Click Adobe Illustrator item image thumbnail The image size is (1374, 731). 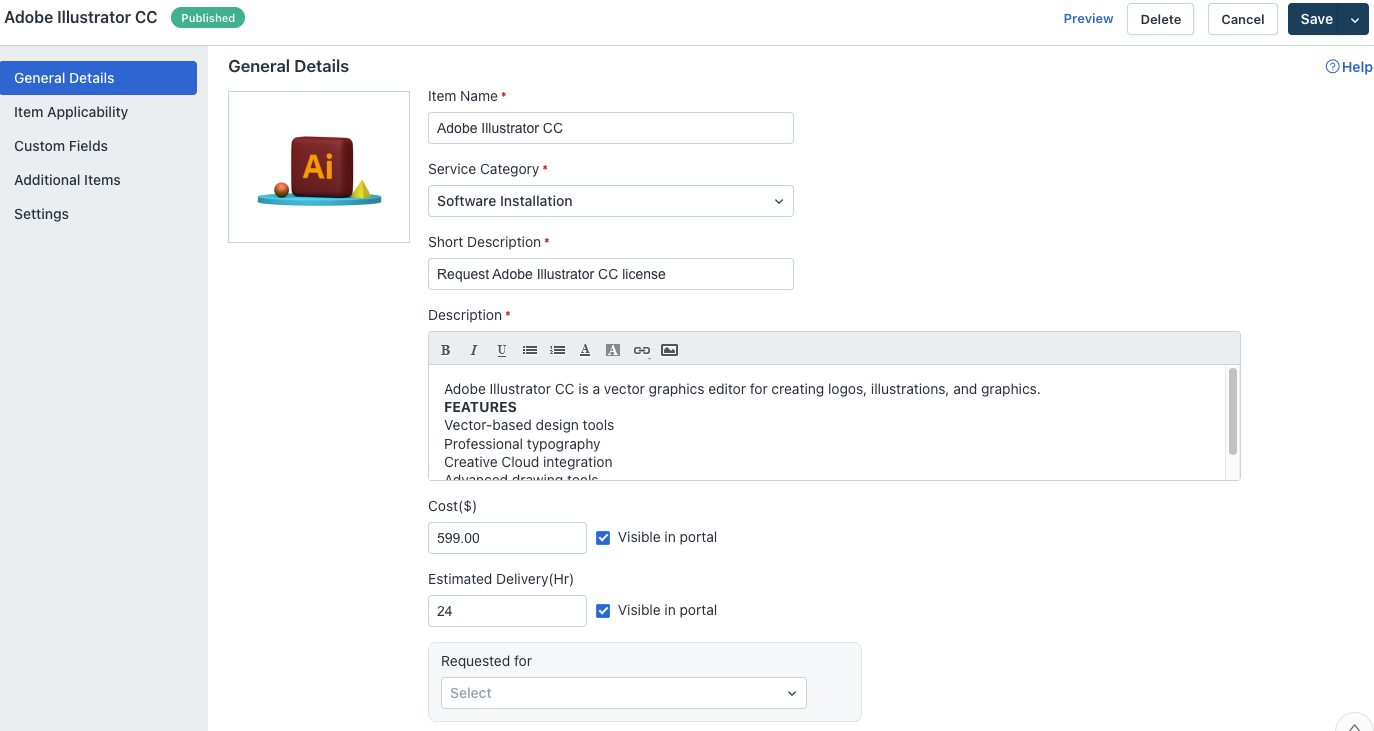pyautogui.click(x=319, y=167)
